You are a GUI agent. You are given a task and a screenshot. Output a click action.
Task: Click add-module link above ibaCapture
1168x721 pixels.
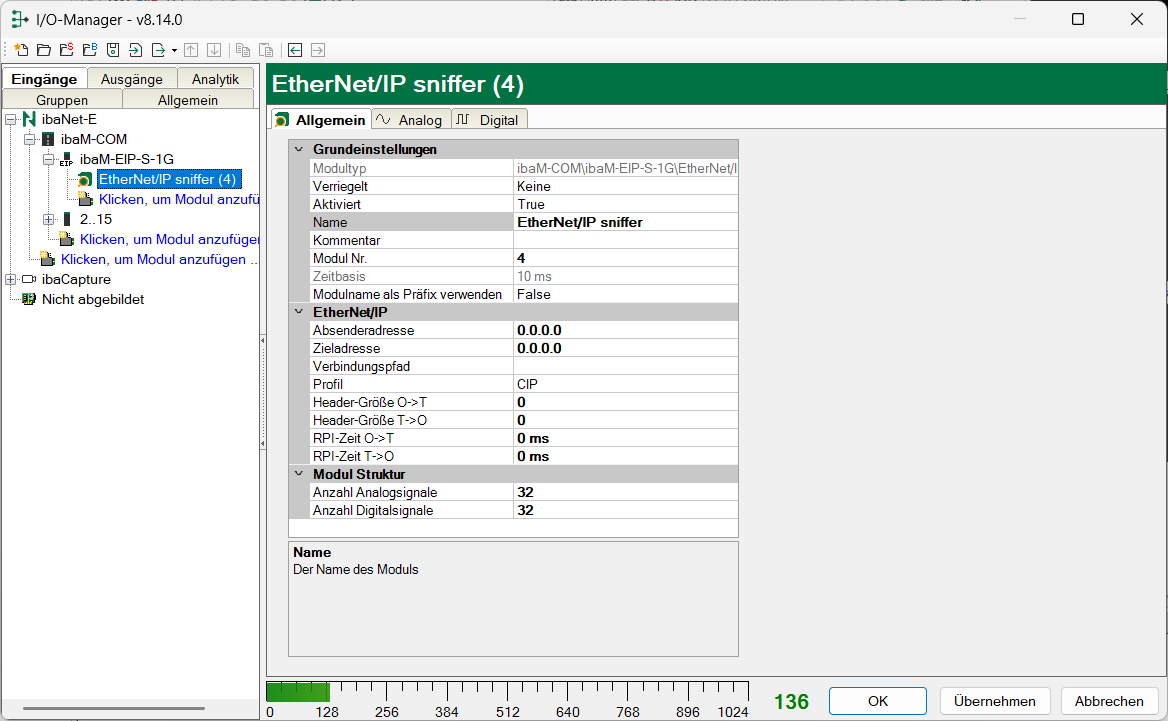tap(159, 259)
